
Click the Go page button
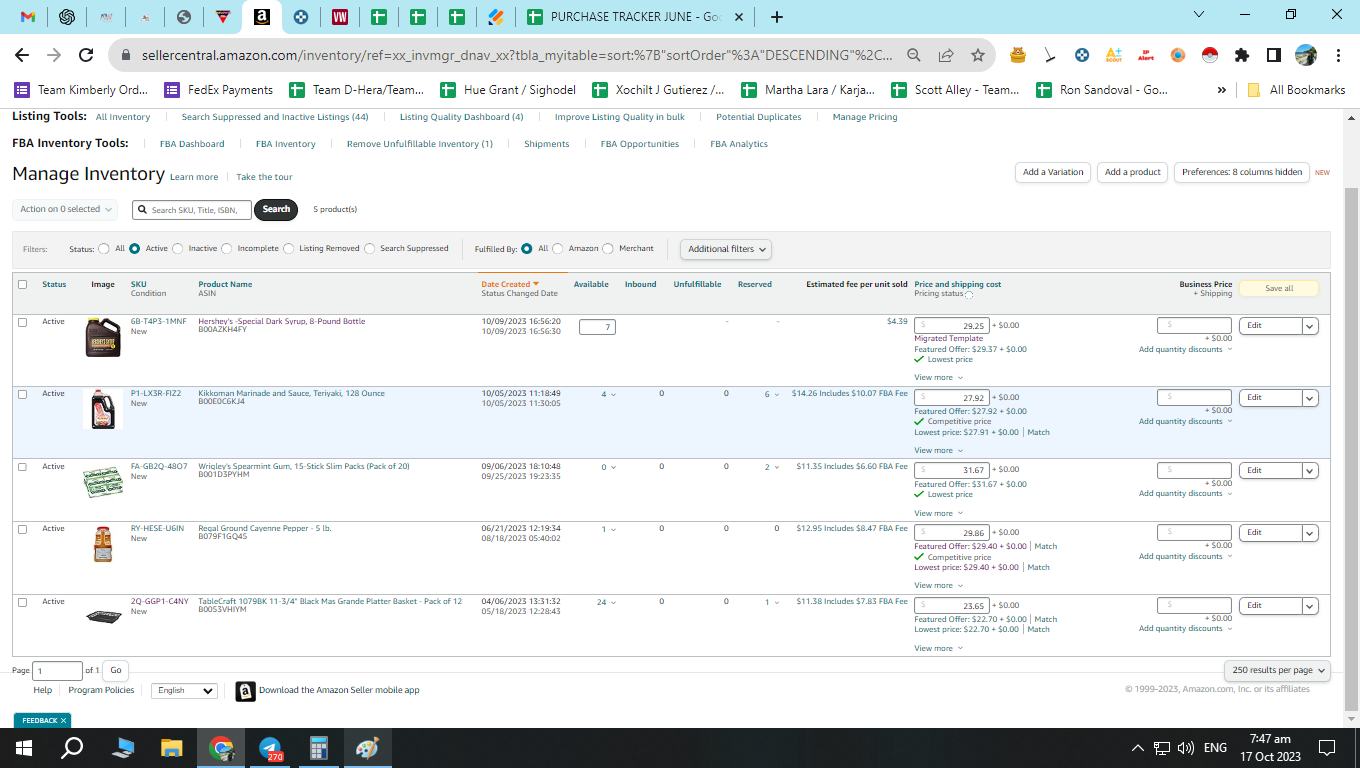pos(116,671)
